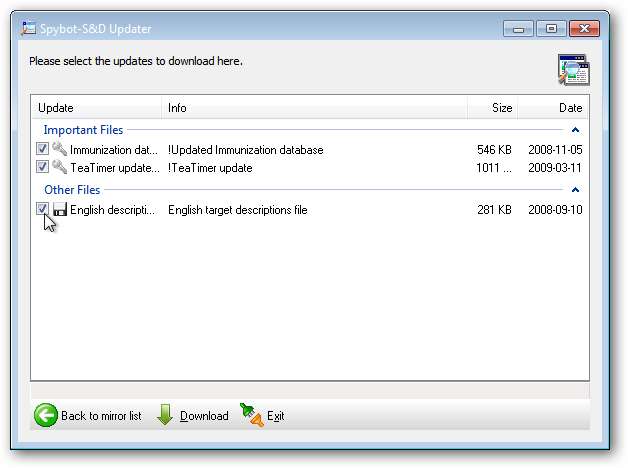Uncheck the TeaTimer update checkbox
Screen dimensions: 628x468
(42, 167)
